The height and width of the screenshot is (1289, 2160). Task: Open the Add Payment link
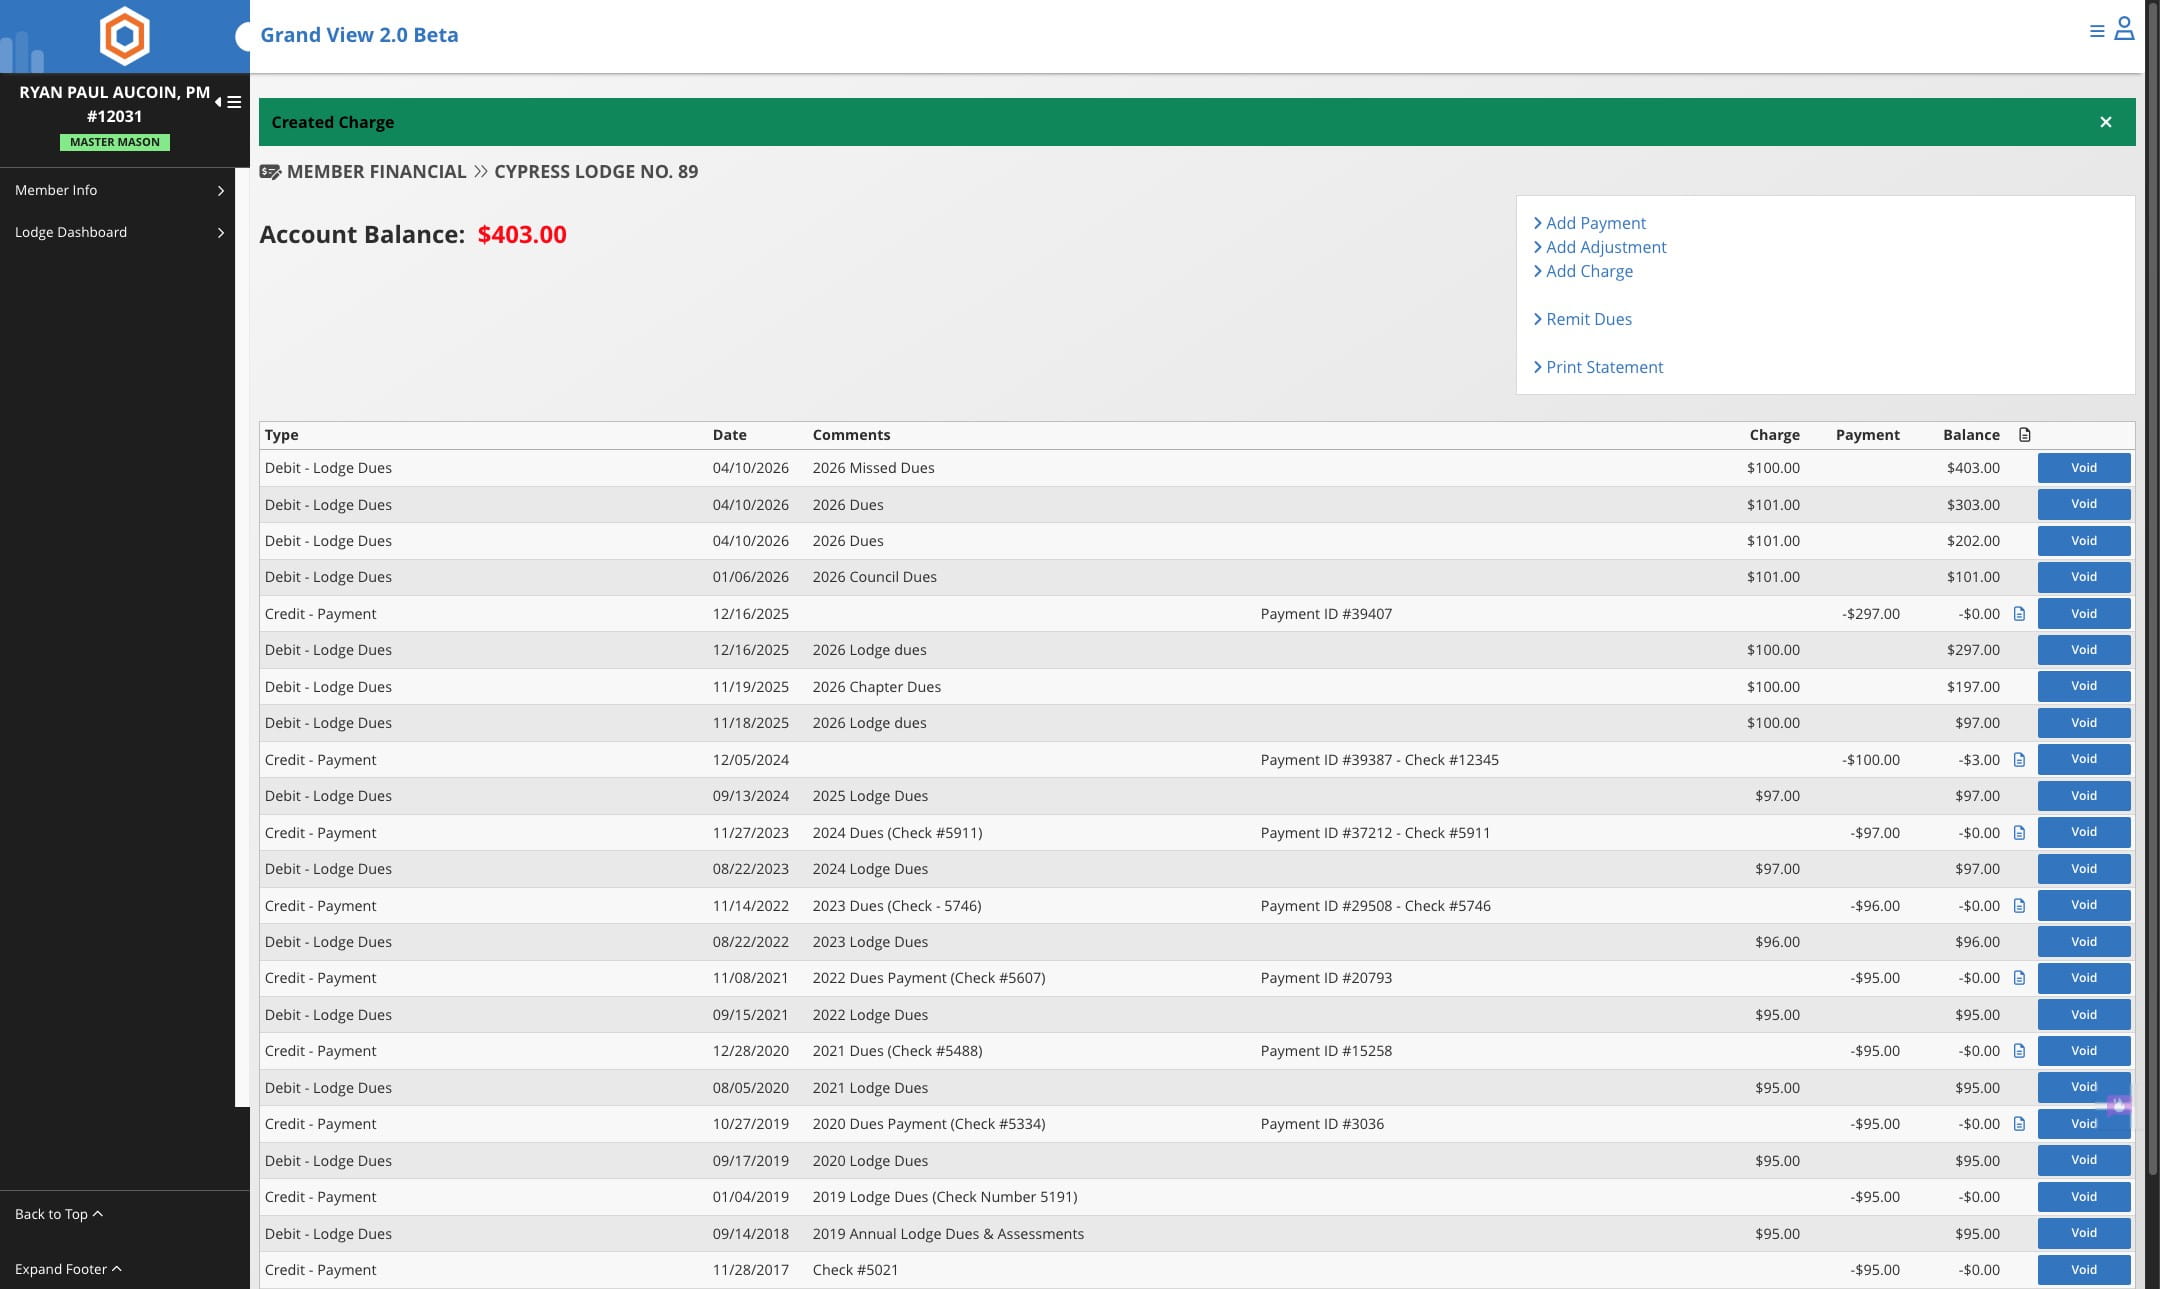tap(1595, 223)
